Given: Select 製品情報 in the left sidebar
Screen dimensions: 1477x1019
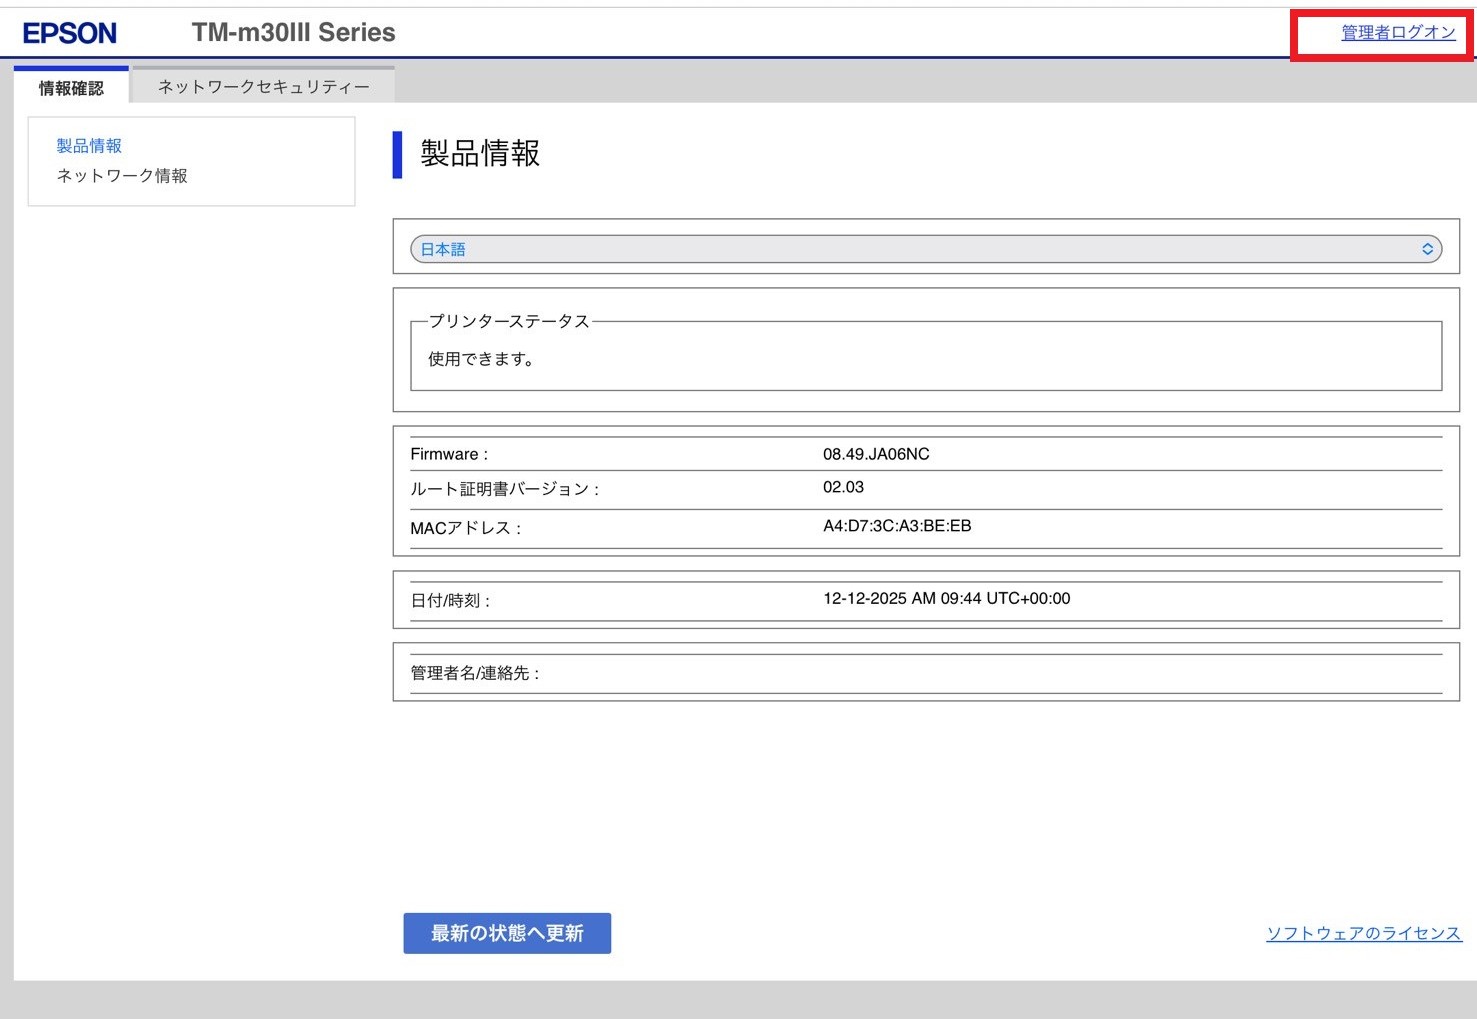Looking at the screenshot, I should pyautogui.click(x=89, y=146).
